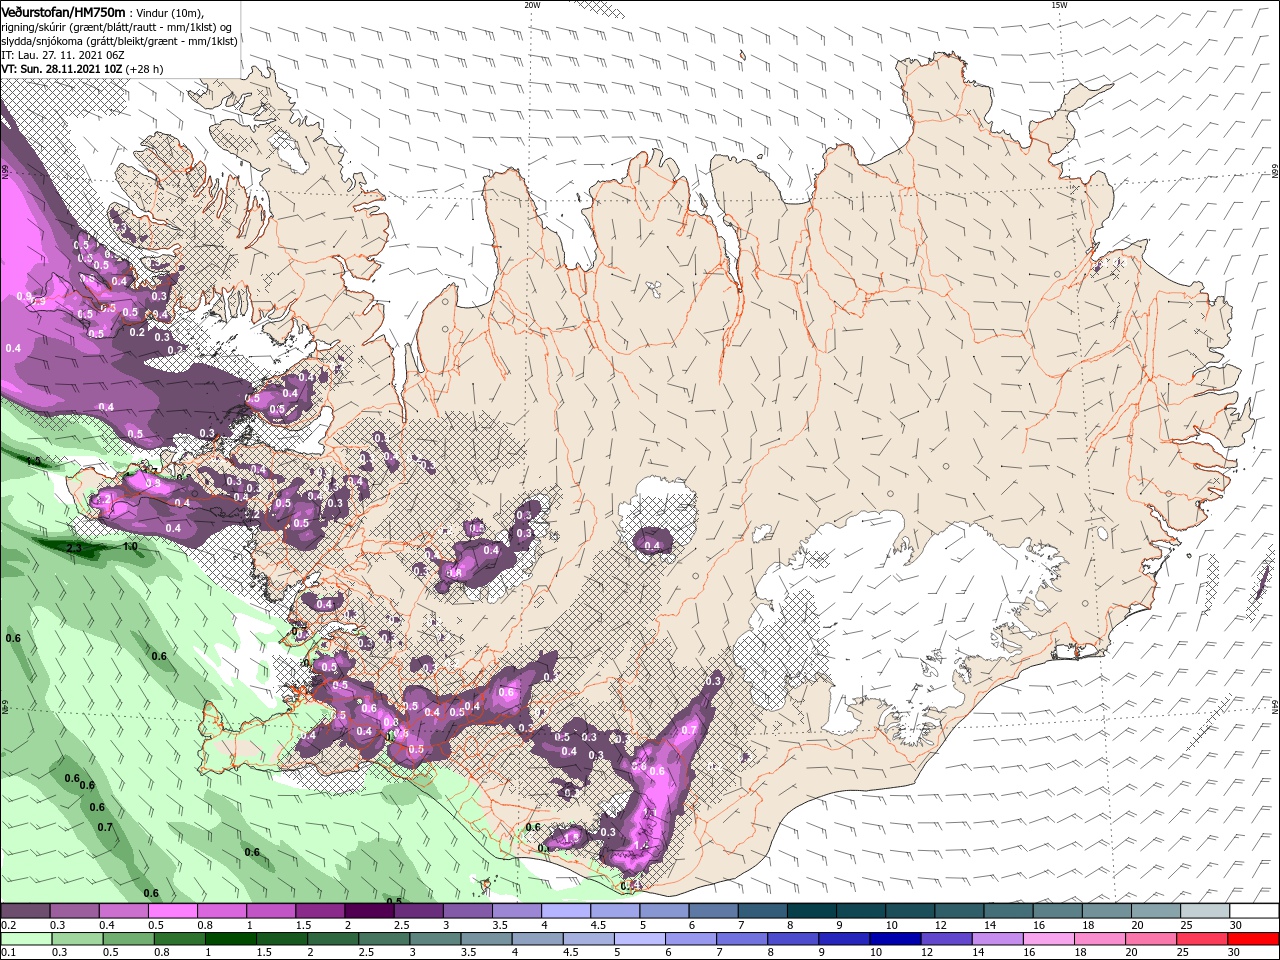Click the darkest green swatch between 1 and 1.5, lower legend row
Screen dimensions: 1280x960
[x=230, y=939]
